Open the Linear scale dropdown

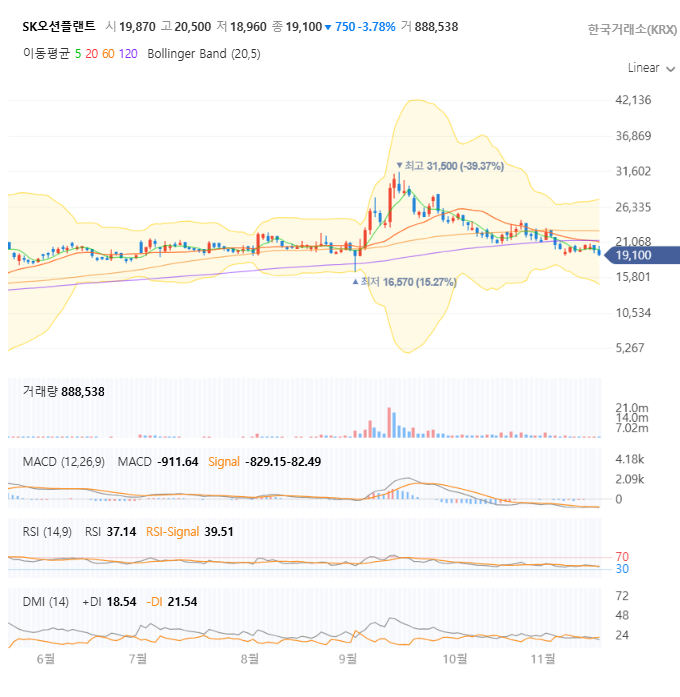651,68
